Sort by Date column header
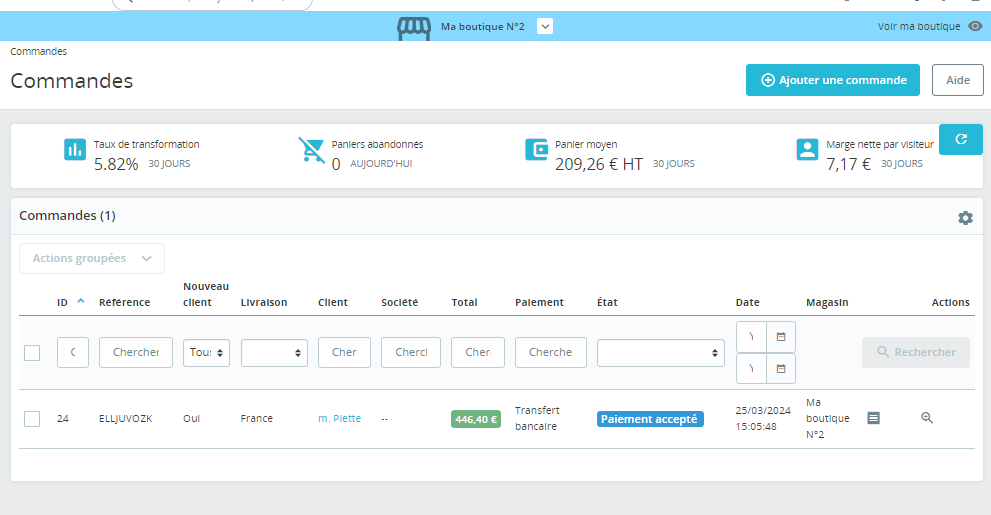991x515 pixels. [747, 303]
